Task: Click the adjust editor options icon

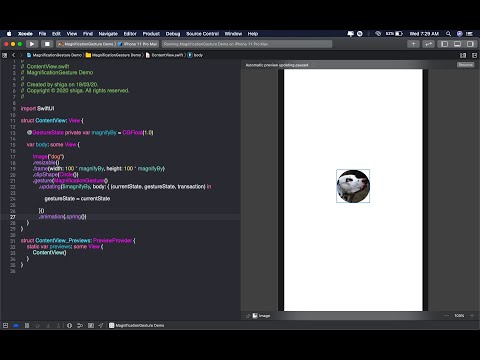Action: (x=463, y=55)
